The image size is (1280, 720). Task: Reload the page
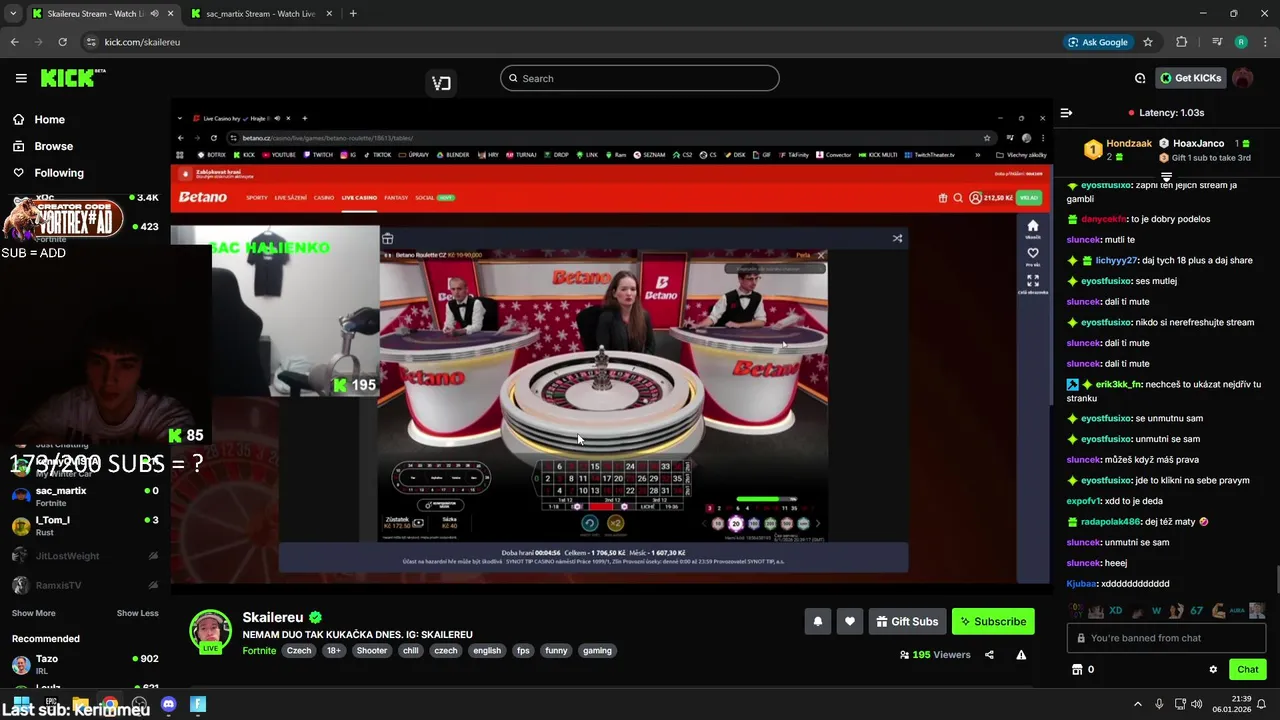tap(62, 42)
